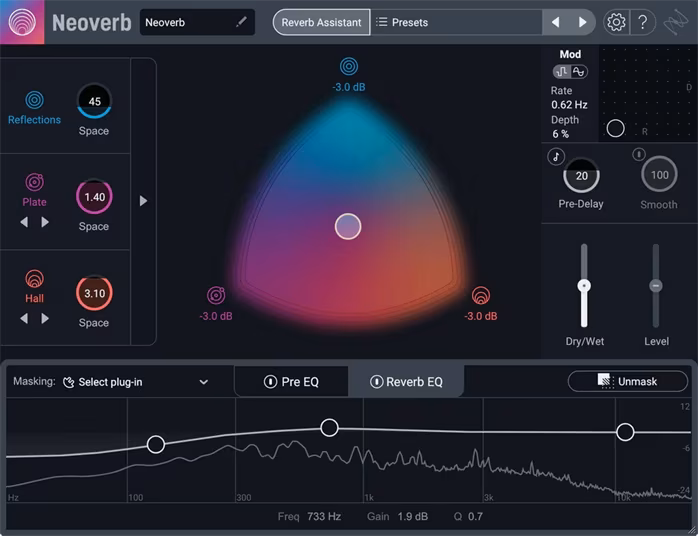
Task: Click the Hall Space knob showing 3.10
Action: (94, 293)
